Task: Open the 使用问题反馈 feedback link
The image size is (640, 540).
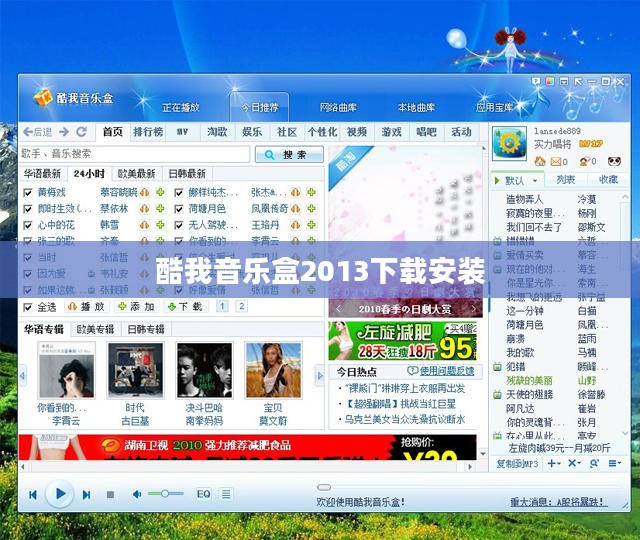Action: 447,371
